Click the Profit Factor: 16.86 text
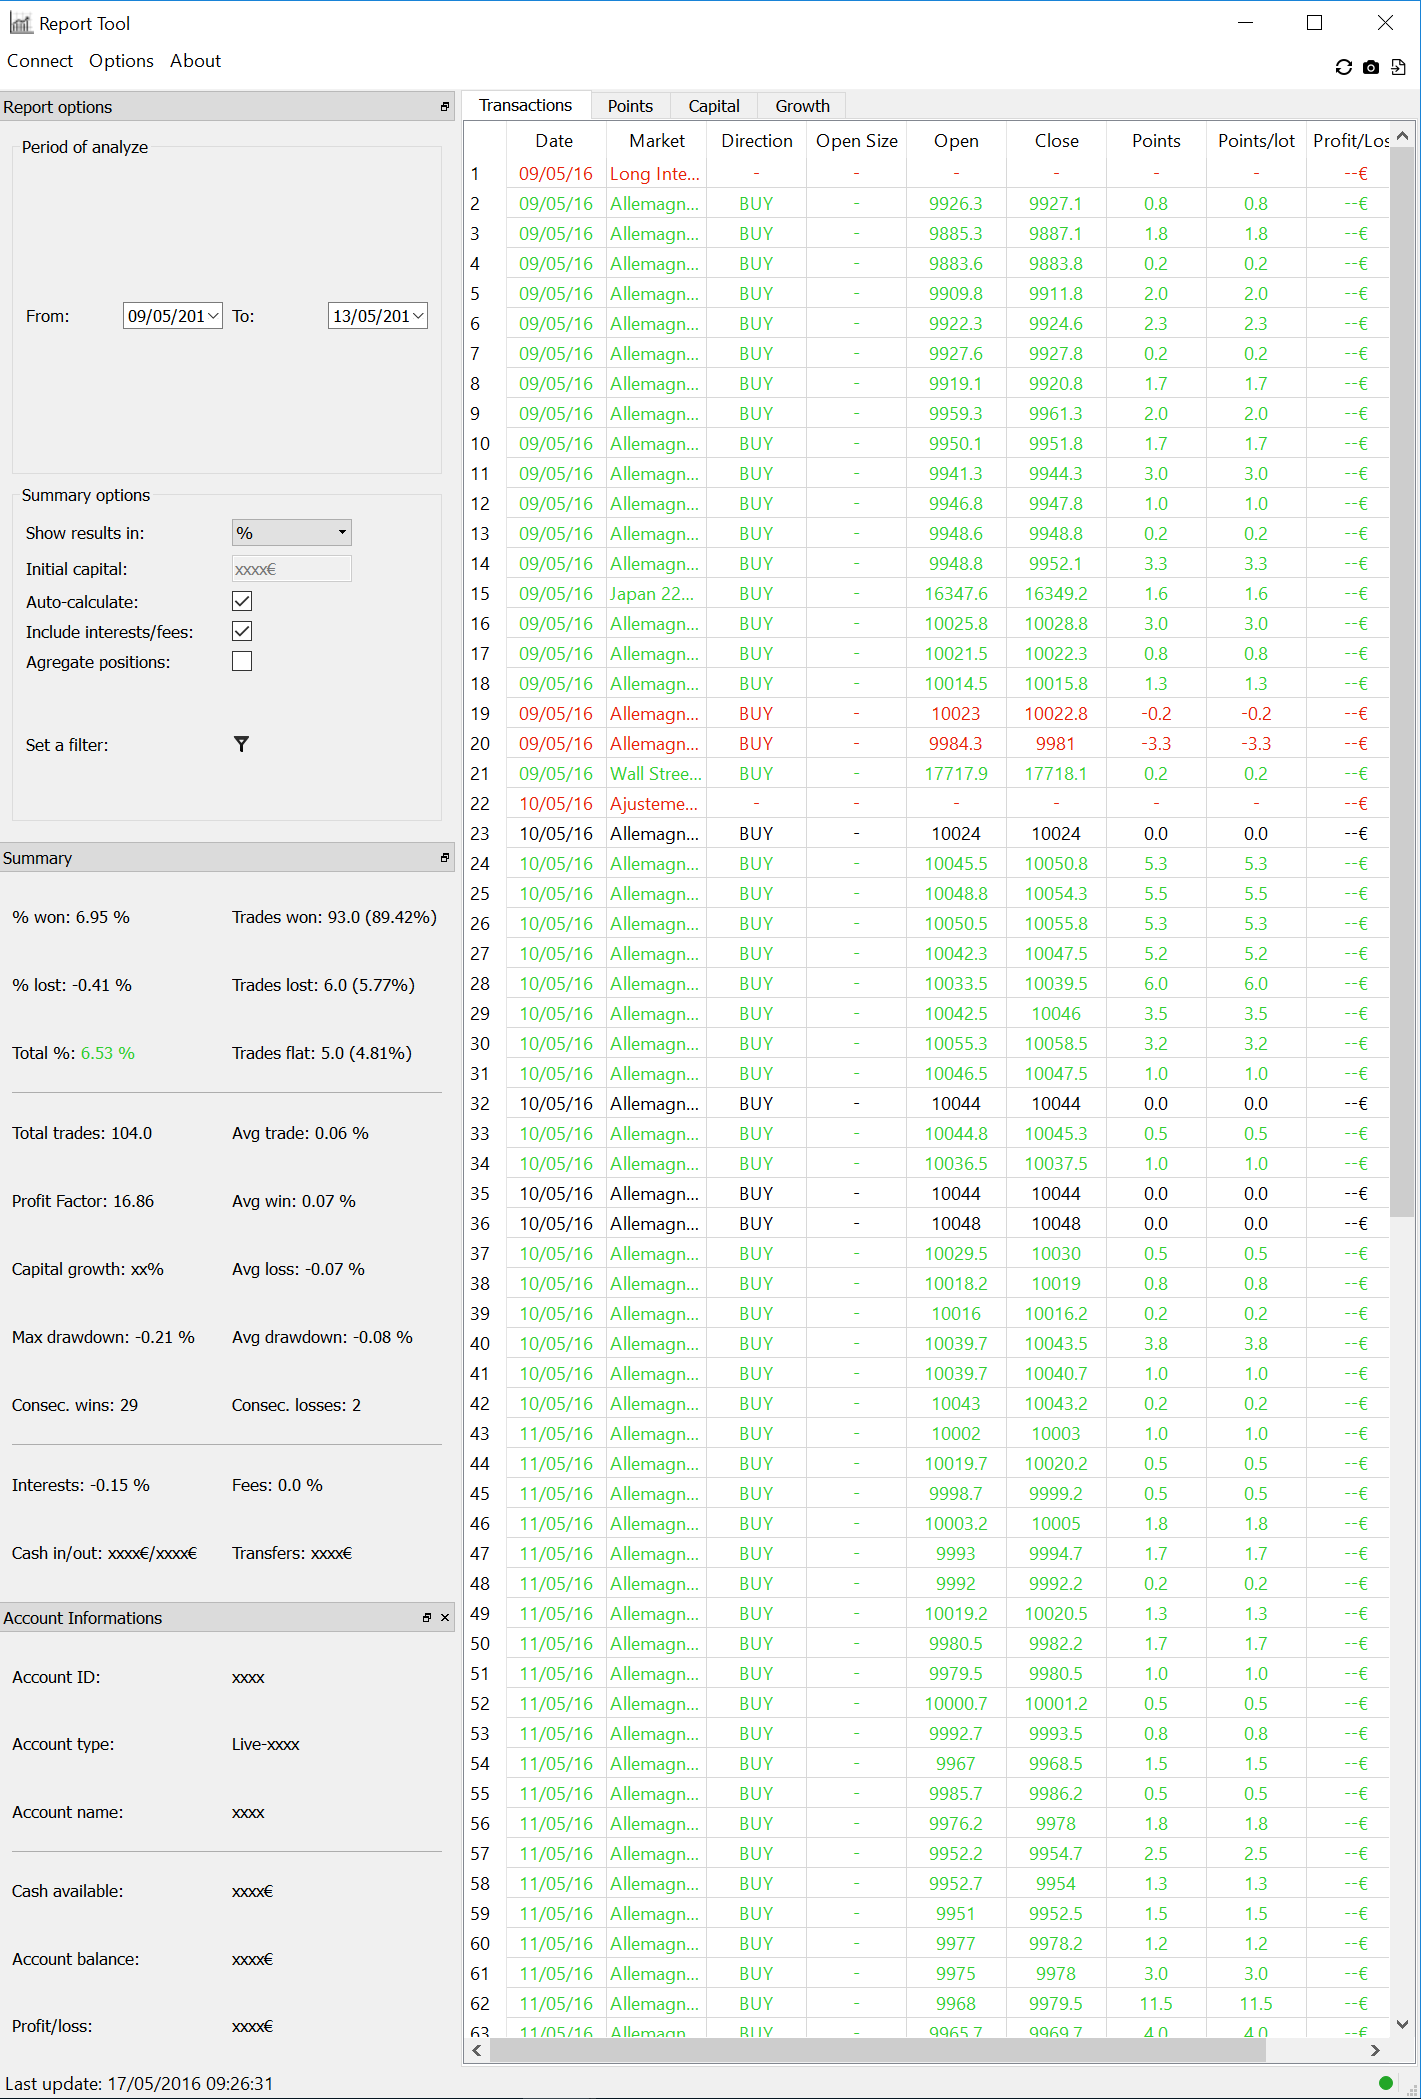Screen dimensions: 1421x2099 [83, 1201]
